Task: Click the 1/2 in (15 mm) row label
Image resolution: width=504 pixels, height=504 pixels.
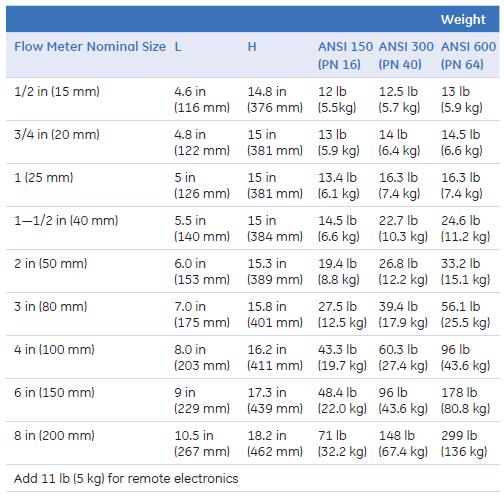Action: (x=57, y=91)
